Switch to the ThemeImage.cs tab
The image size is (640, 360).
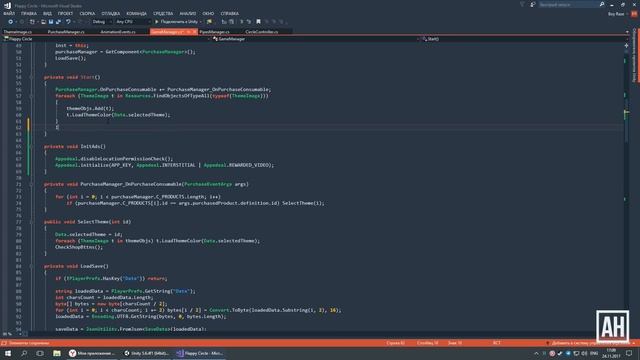(18, 31)
